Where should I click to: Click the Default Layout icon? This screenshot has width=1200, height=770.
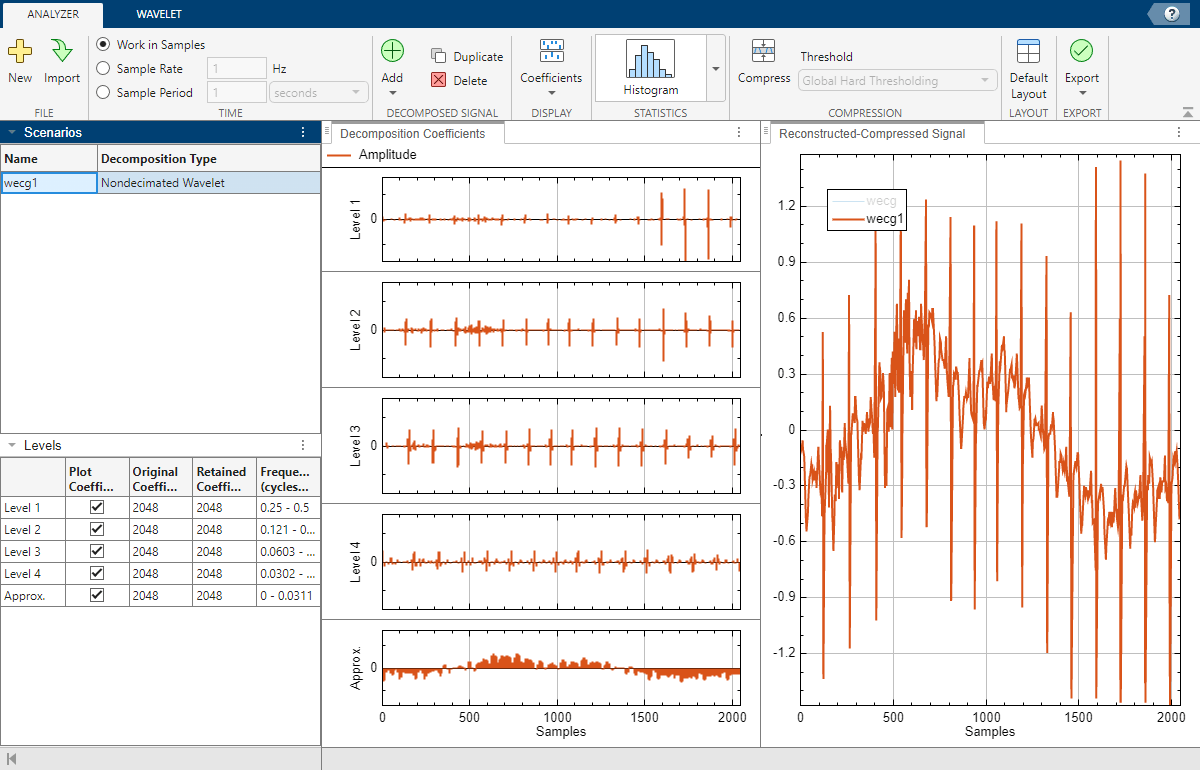(x=1028, y=52)
